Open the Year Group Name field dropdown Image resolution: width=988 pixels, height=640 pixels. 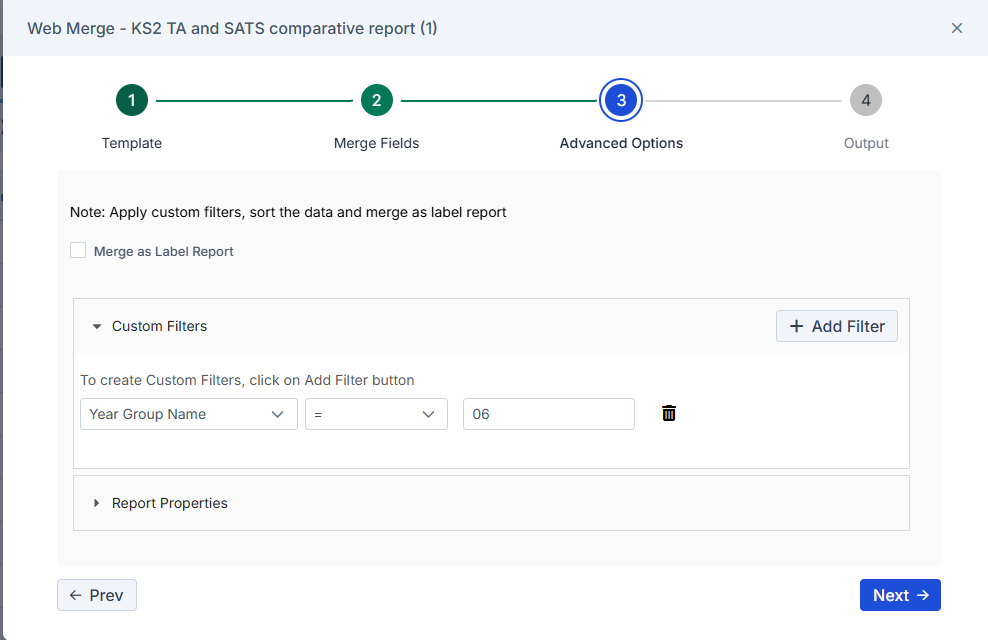click(x=188, y=414)
